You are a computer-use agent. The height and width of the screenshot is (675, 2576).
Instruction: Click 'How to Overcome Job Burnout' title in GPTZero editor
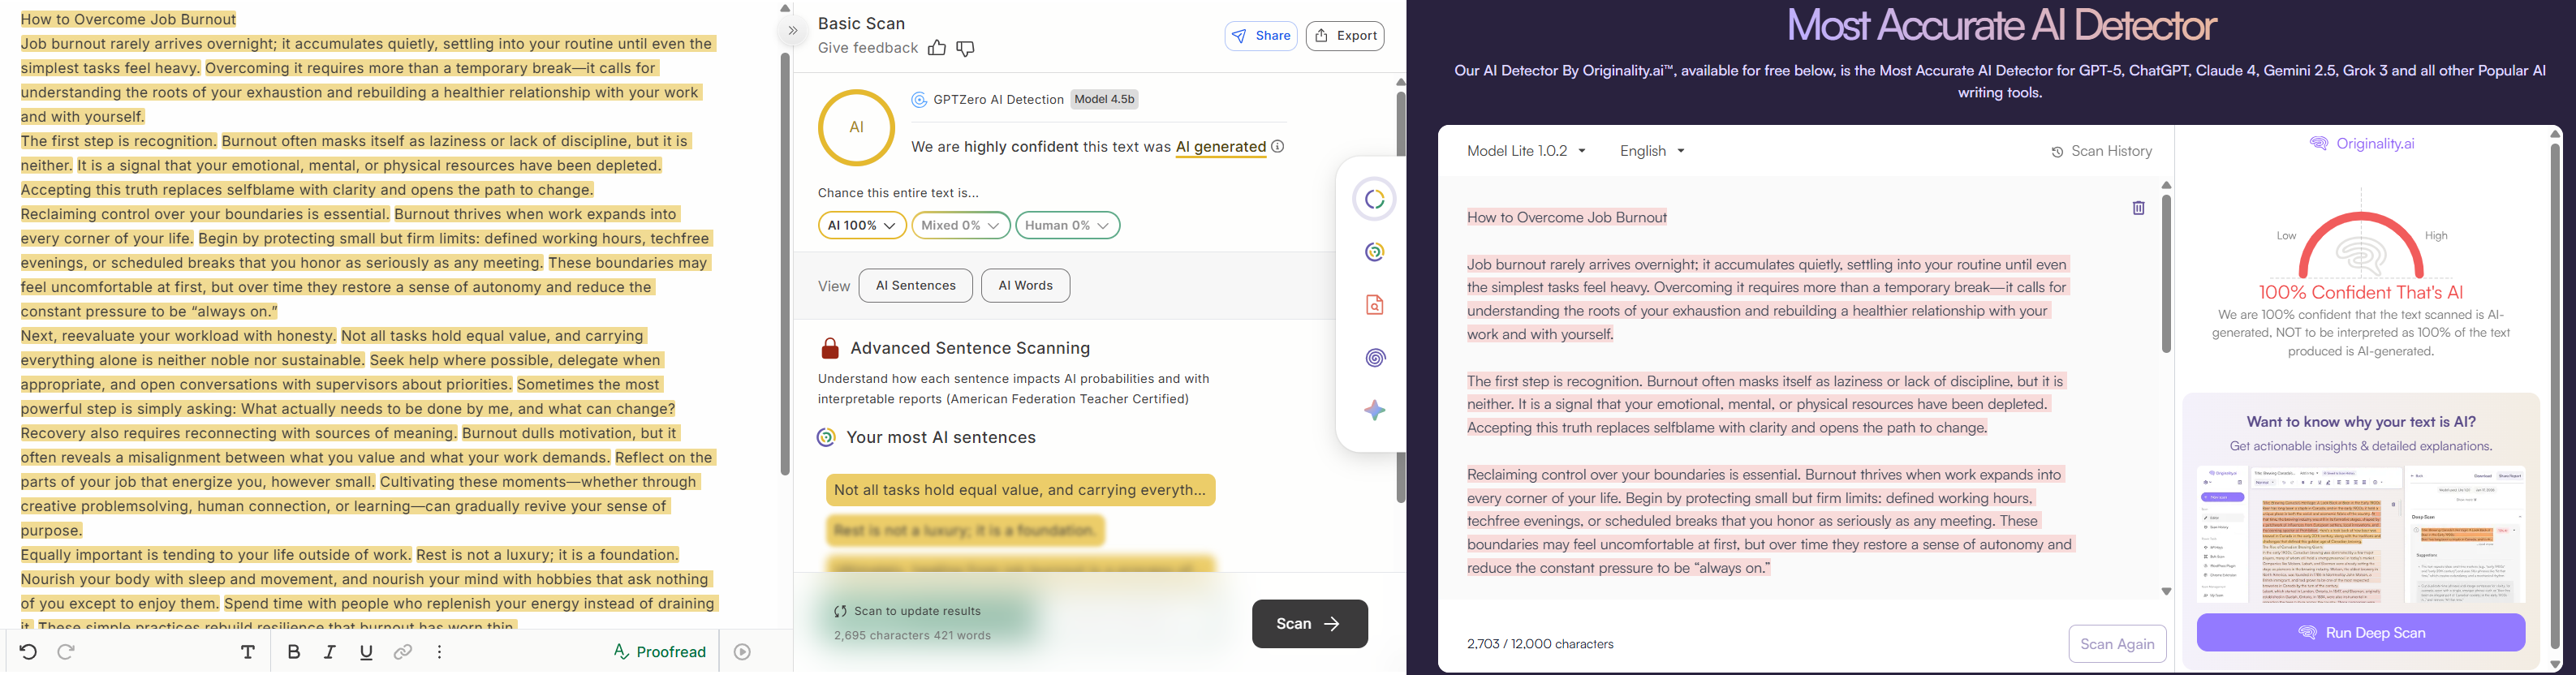pyautogui.click(x=129, y=20)
